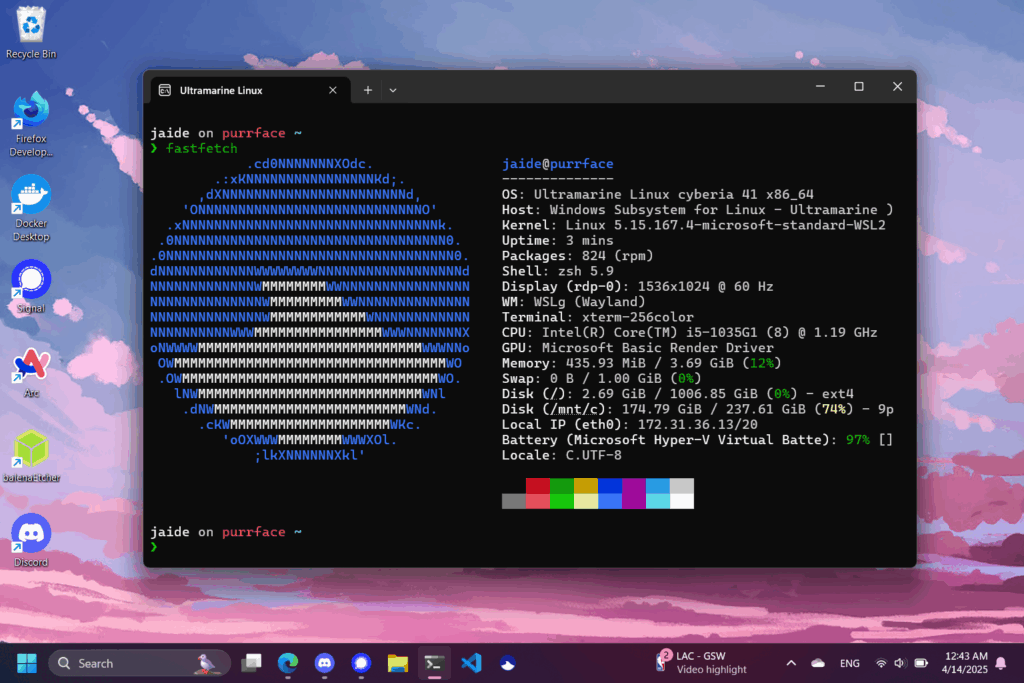Click the Local IP (eth0) address line
The height and width of the screenshot is (683, 1024).
tap(630, 425)
